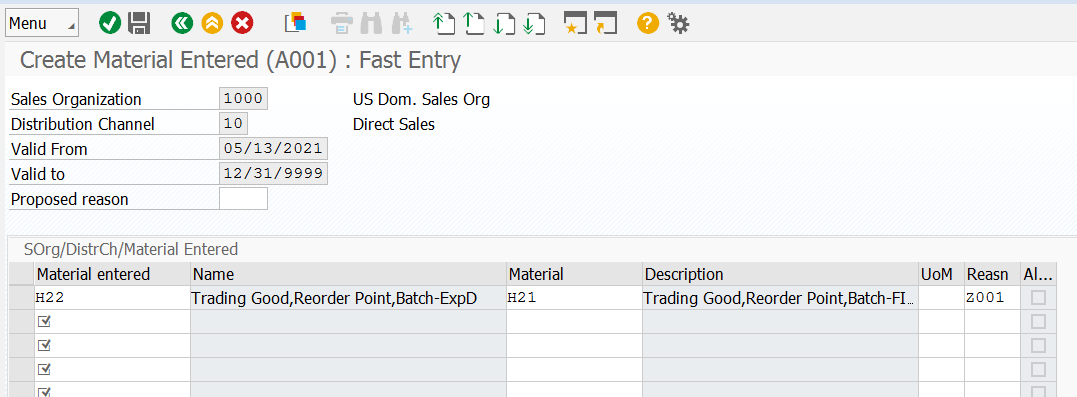Screen dimensions: 1077x397
Task: Go back with the green double-arrow icon
Action: pos(182,23)
